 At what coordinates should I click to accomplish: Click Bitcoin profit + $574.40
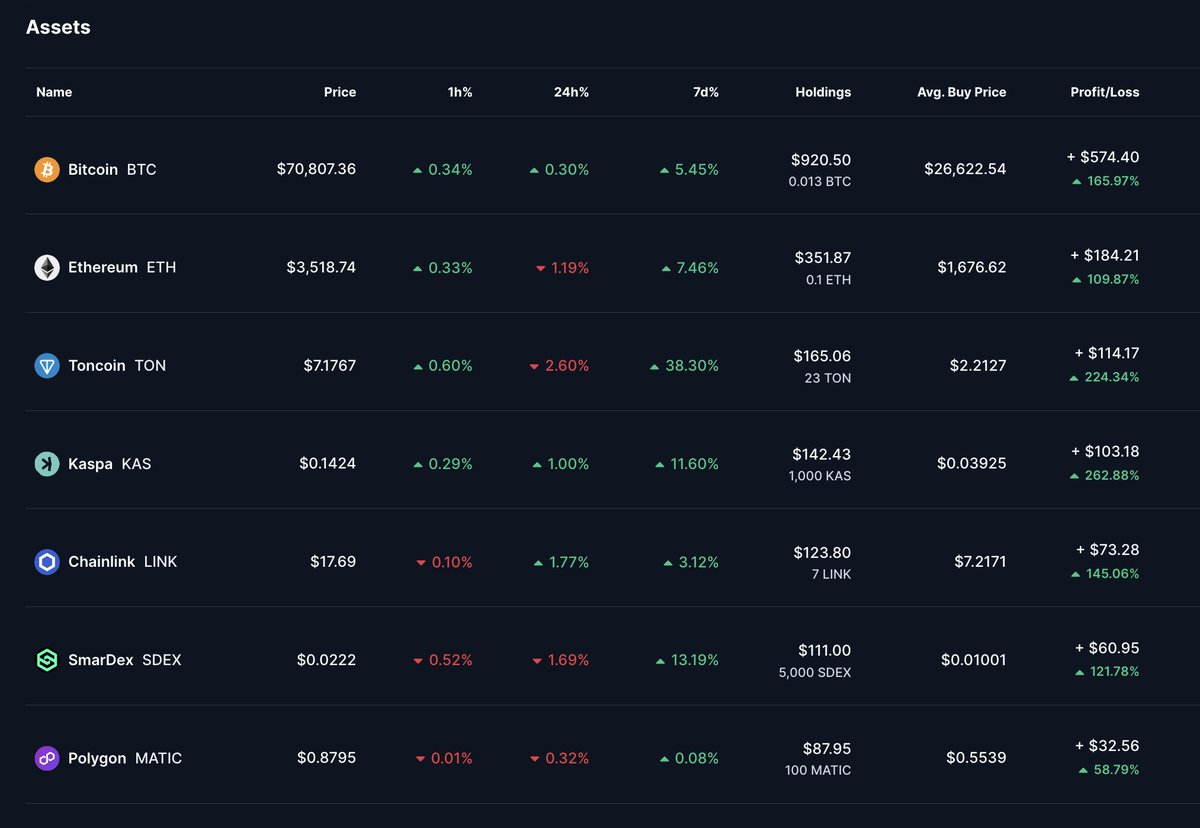click(1103, 157)
